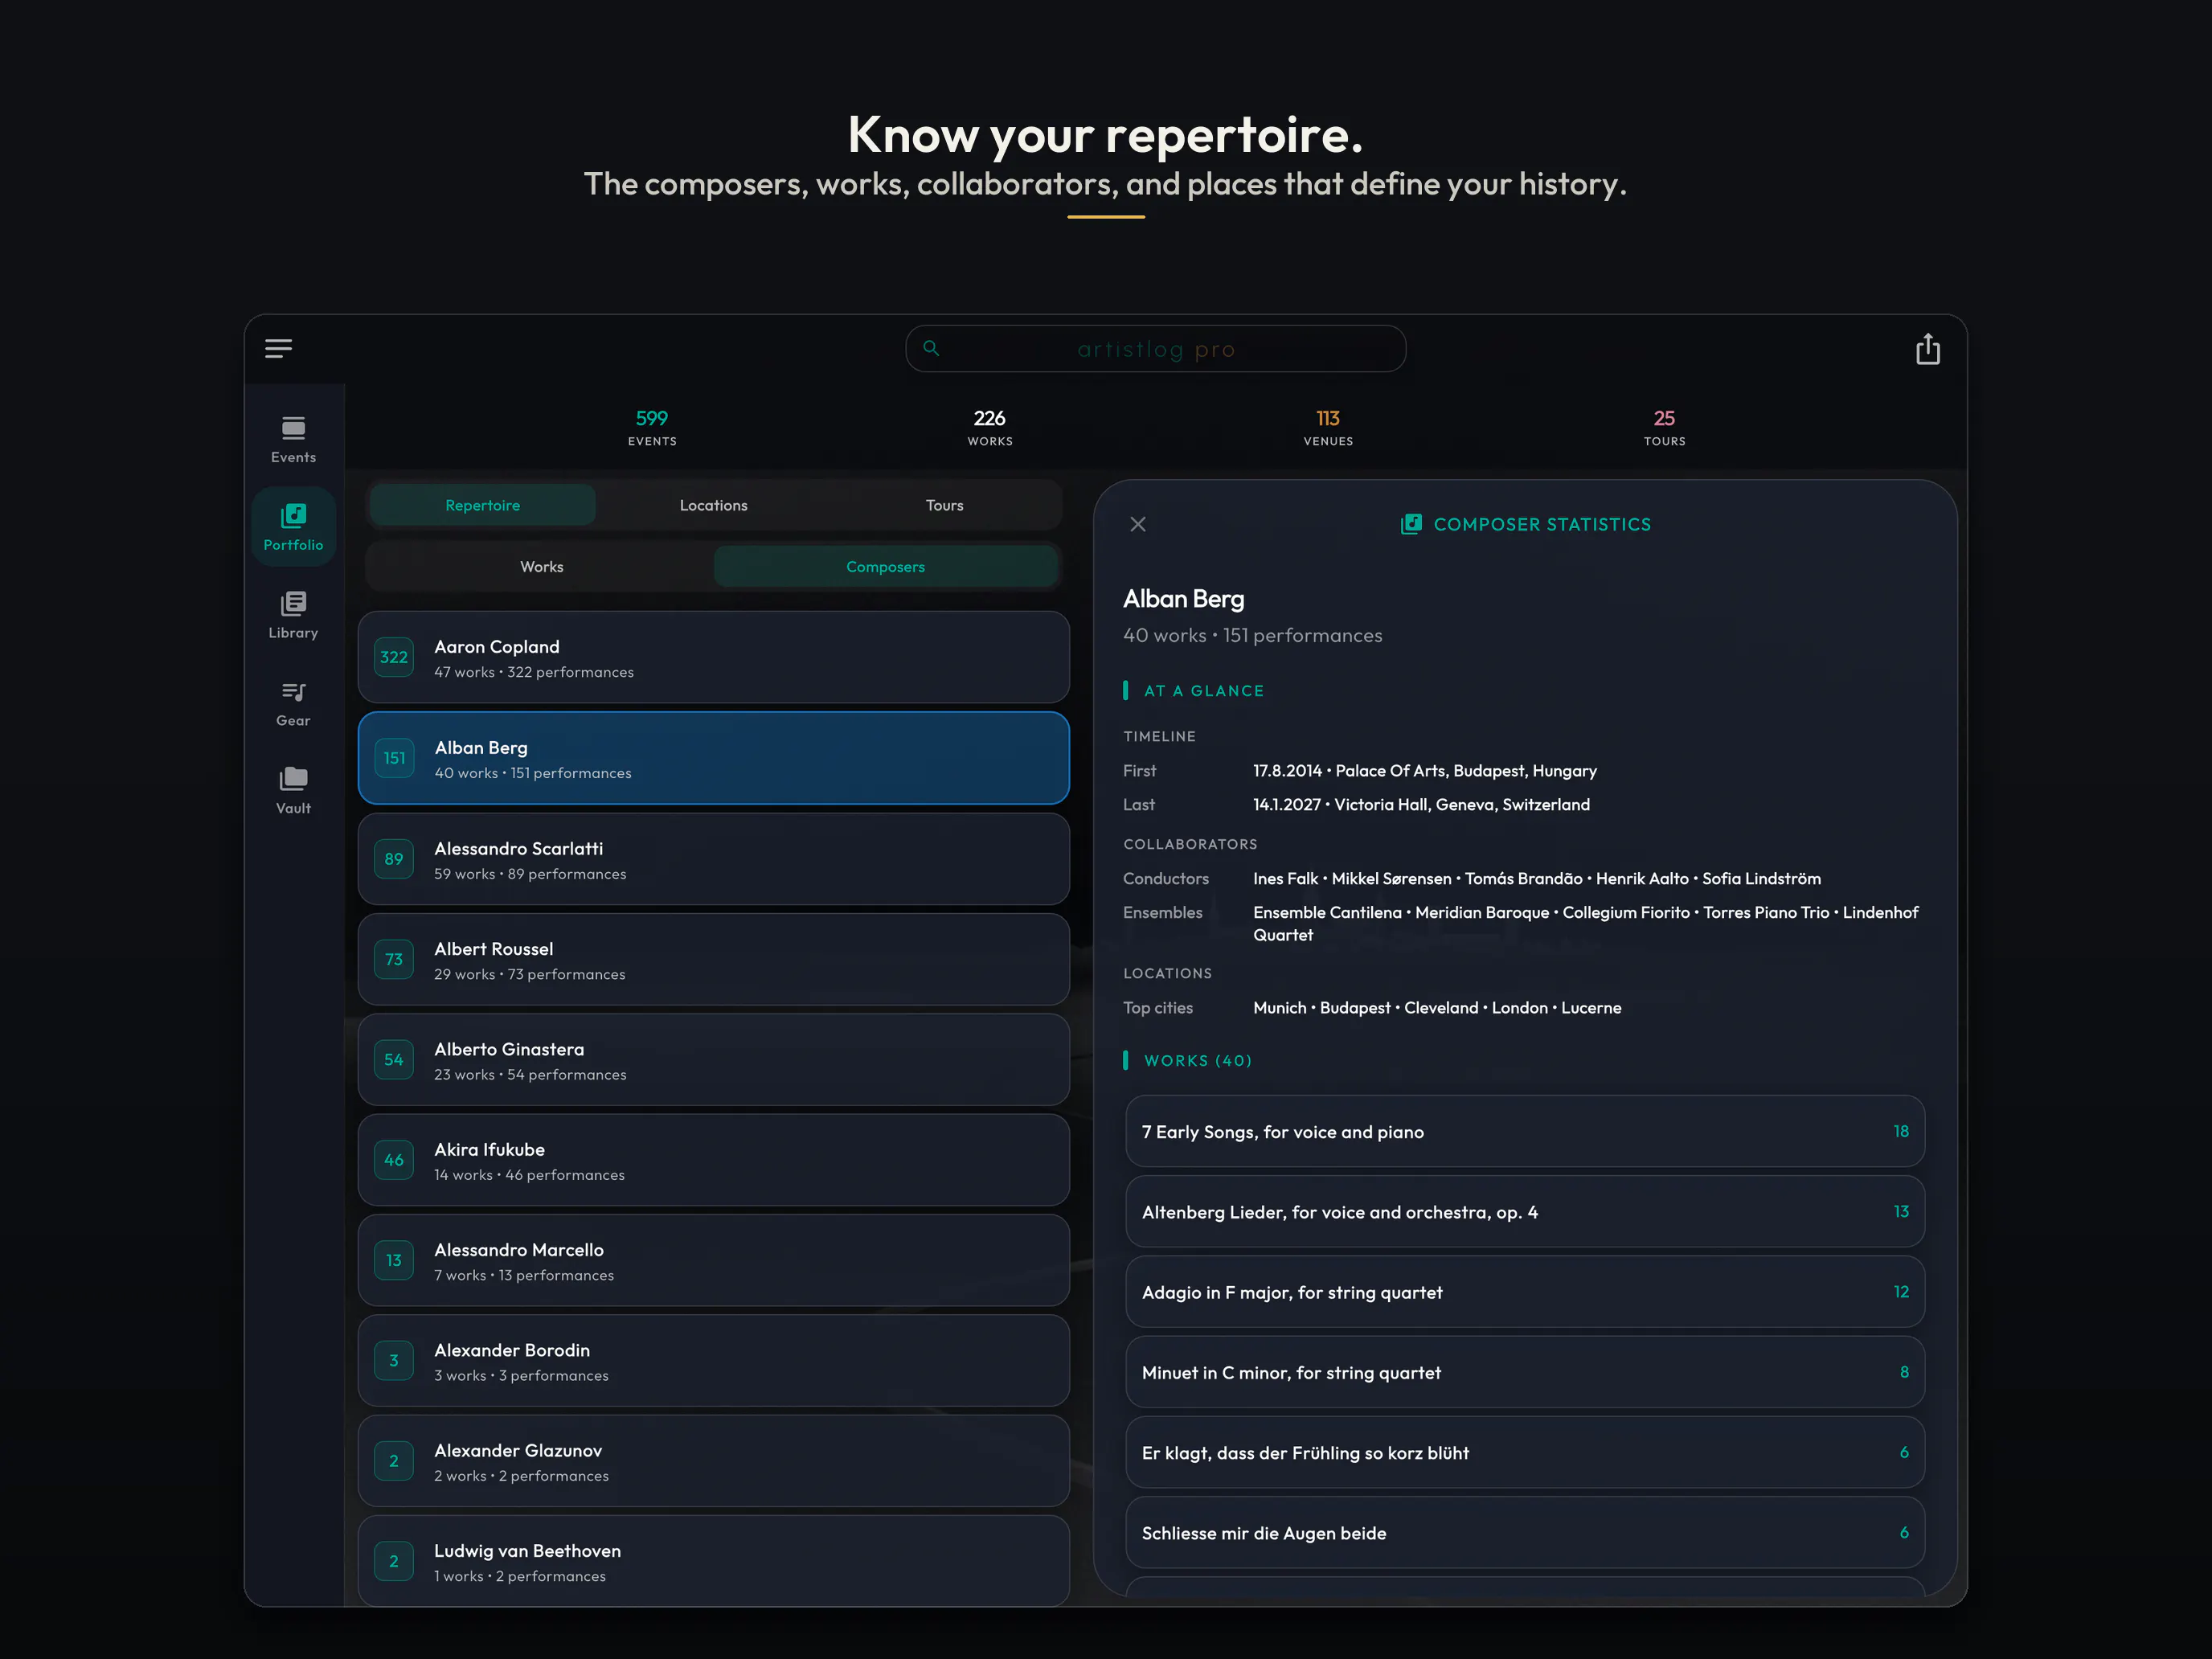This screenshot has height=1659, width=2212.
Task: Open the 7 Early Songs work
Action: click(x=1524, y=1131)
